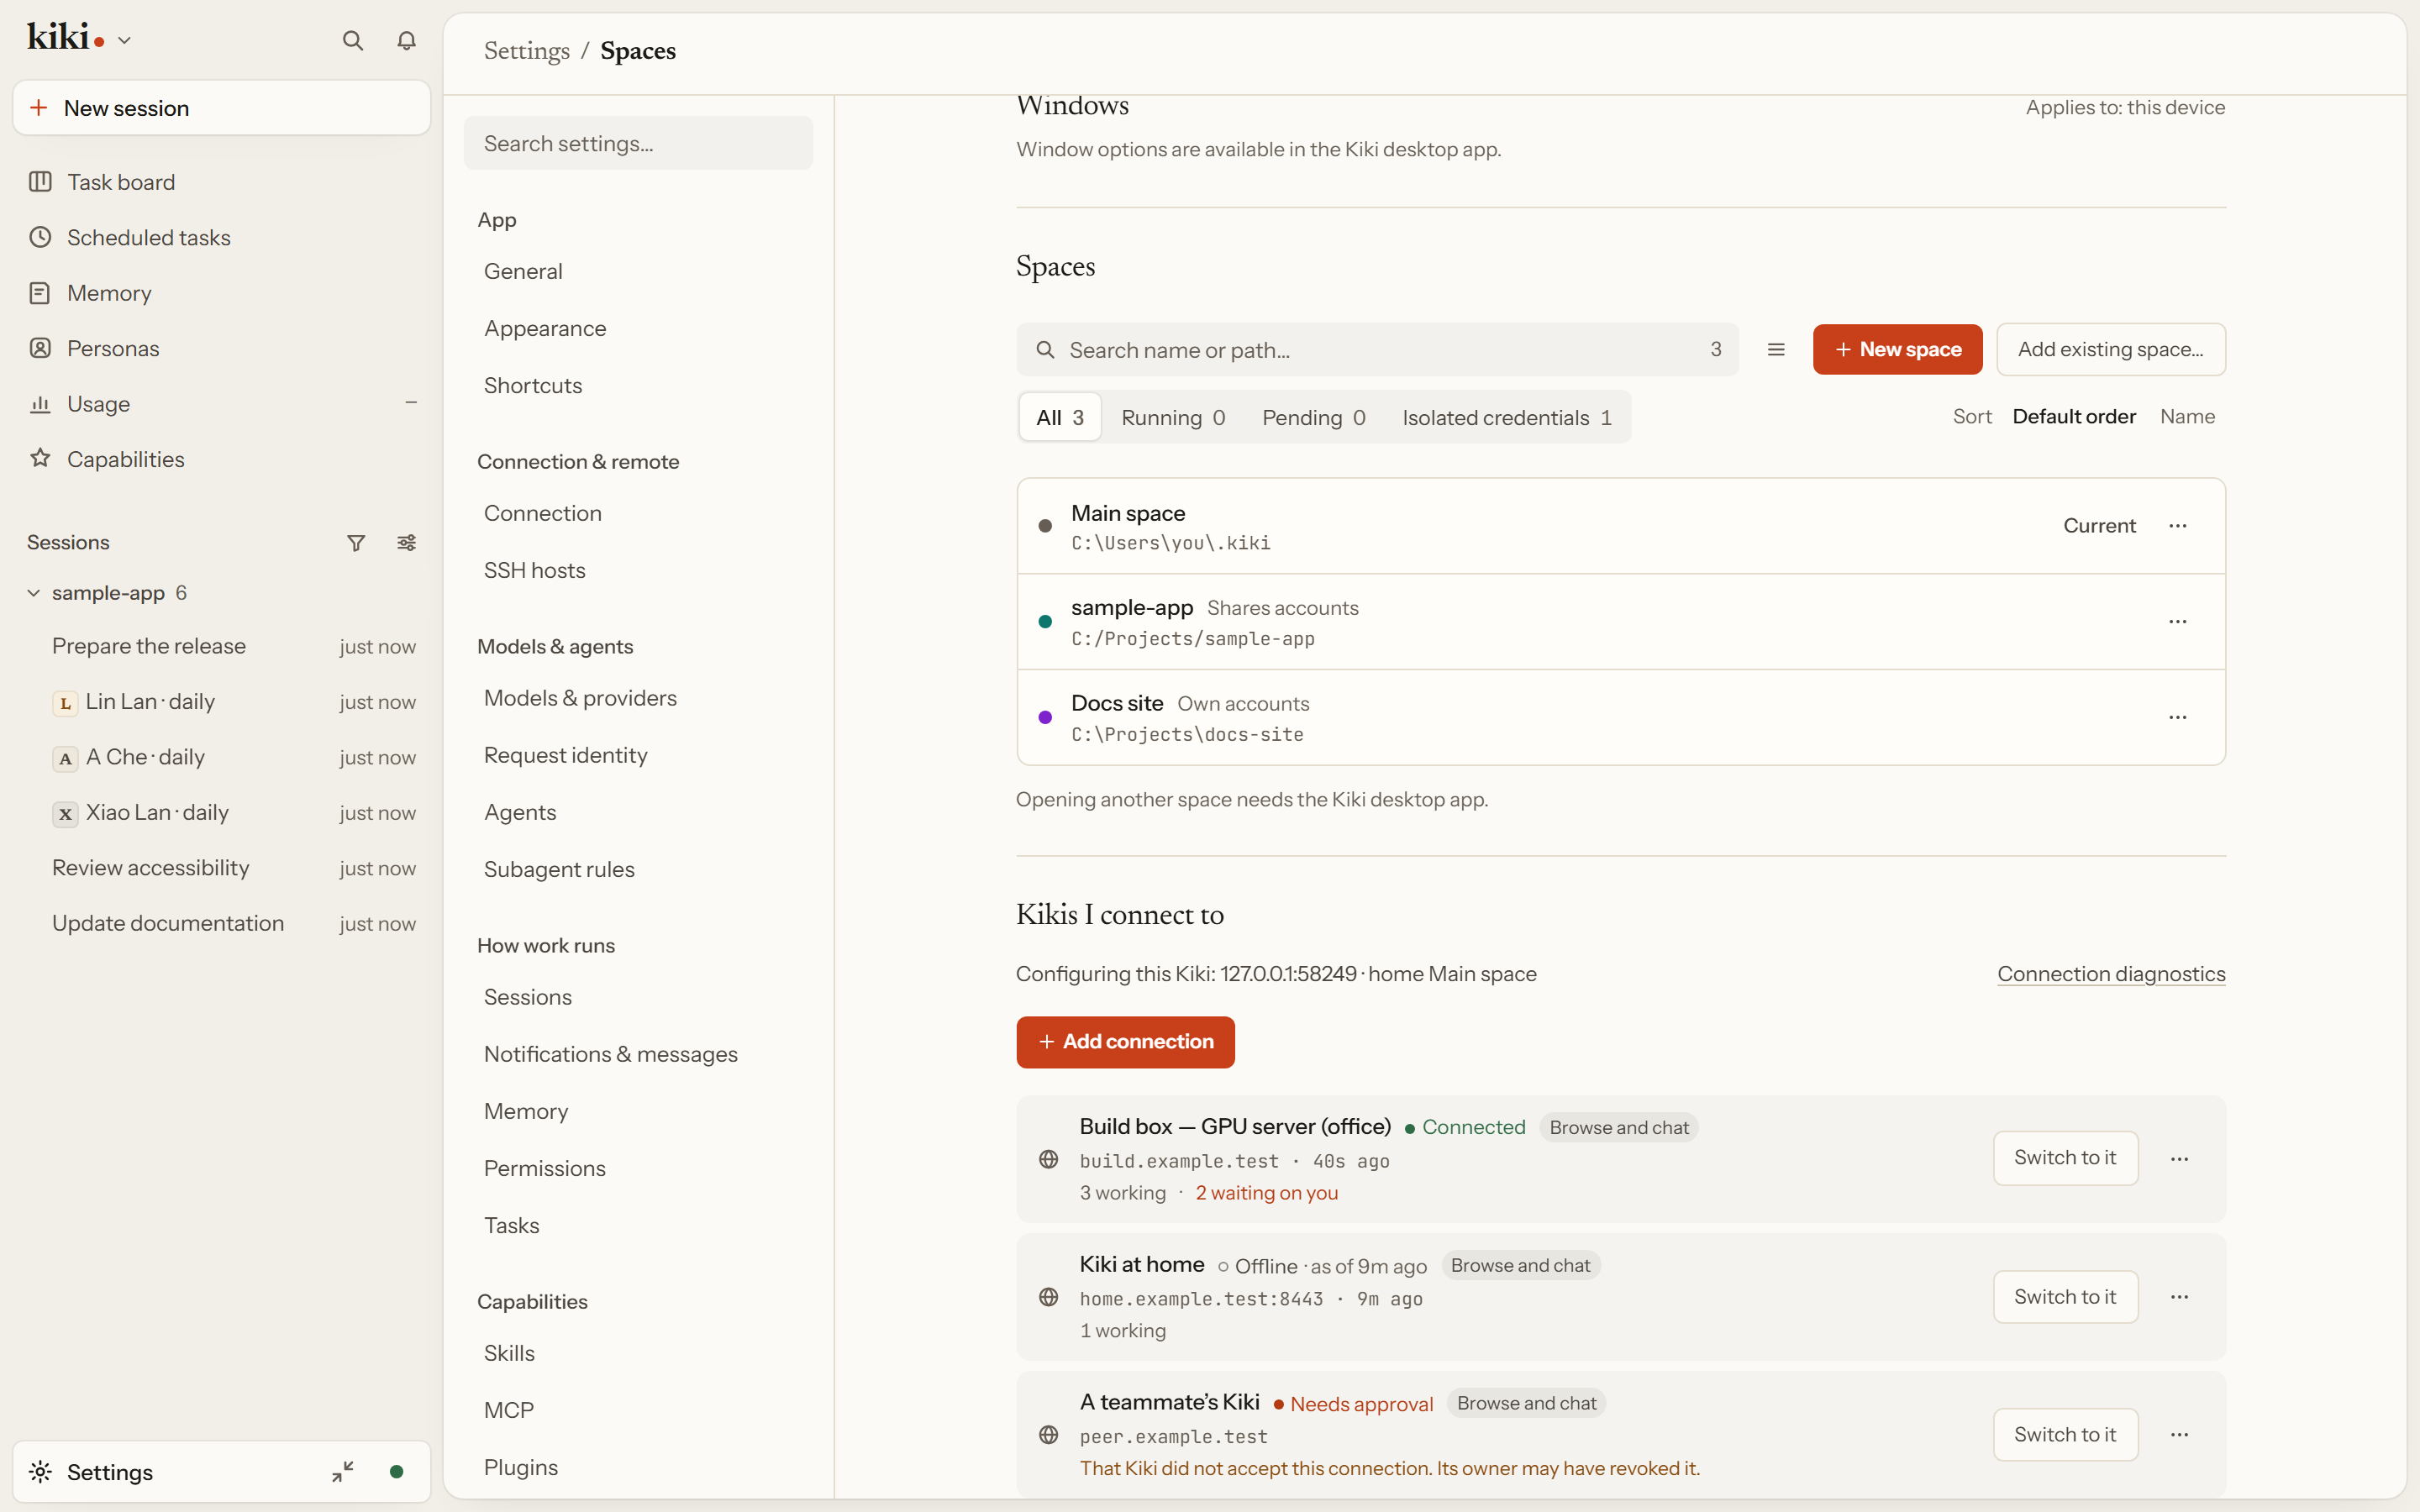This screenshot has width=2420, height=1512.
Task: Select Default order sorting
Action: pyautogui.click(x=2074, y=416)
